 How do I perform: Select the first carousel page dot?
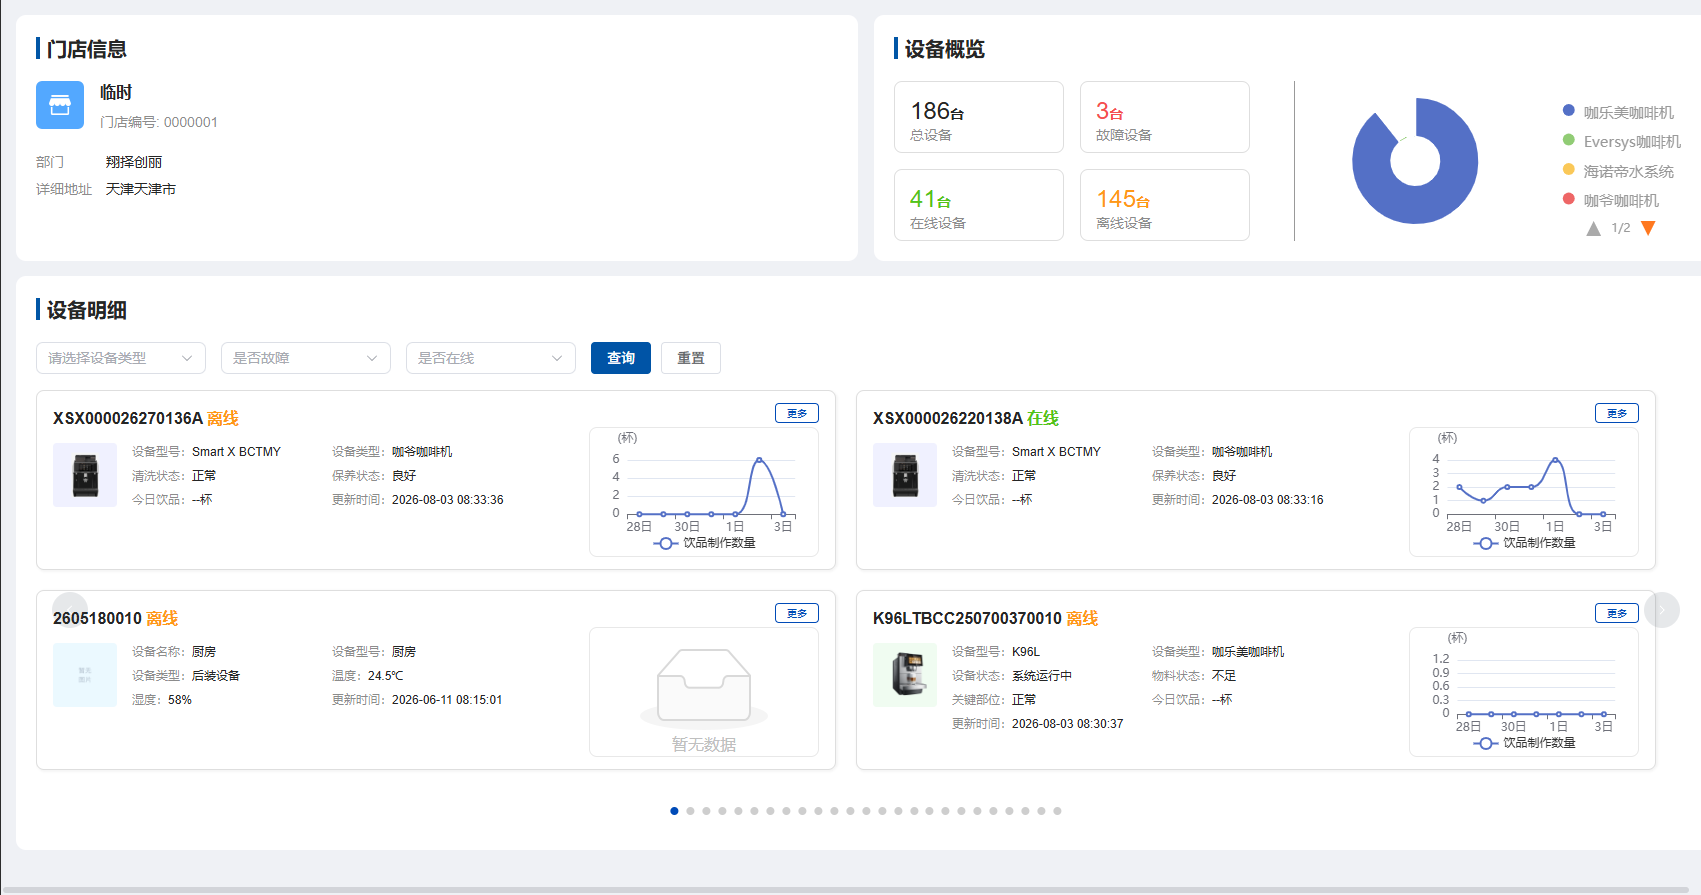(x=674, y=811)
